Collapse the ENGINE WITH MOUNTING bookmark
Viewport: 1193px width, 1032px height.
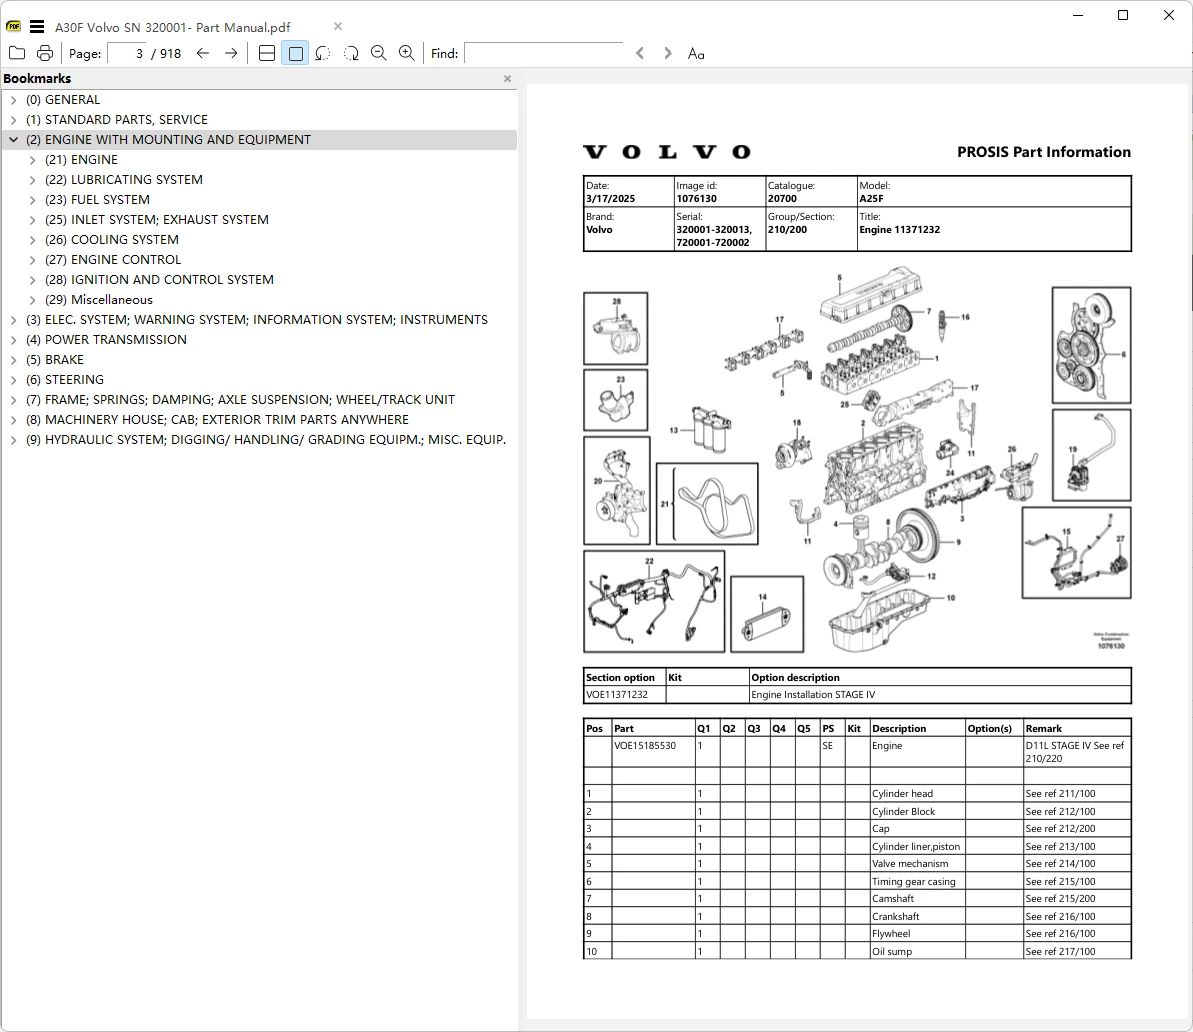14,140
